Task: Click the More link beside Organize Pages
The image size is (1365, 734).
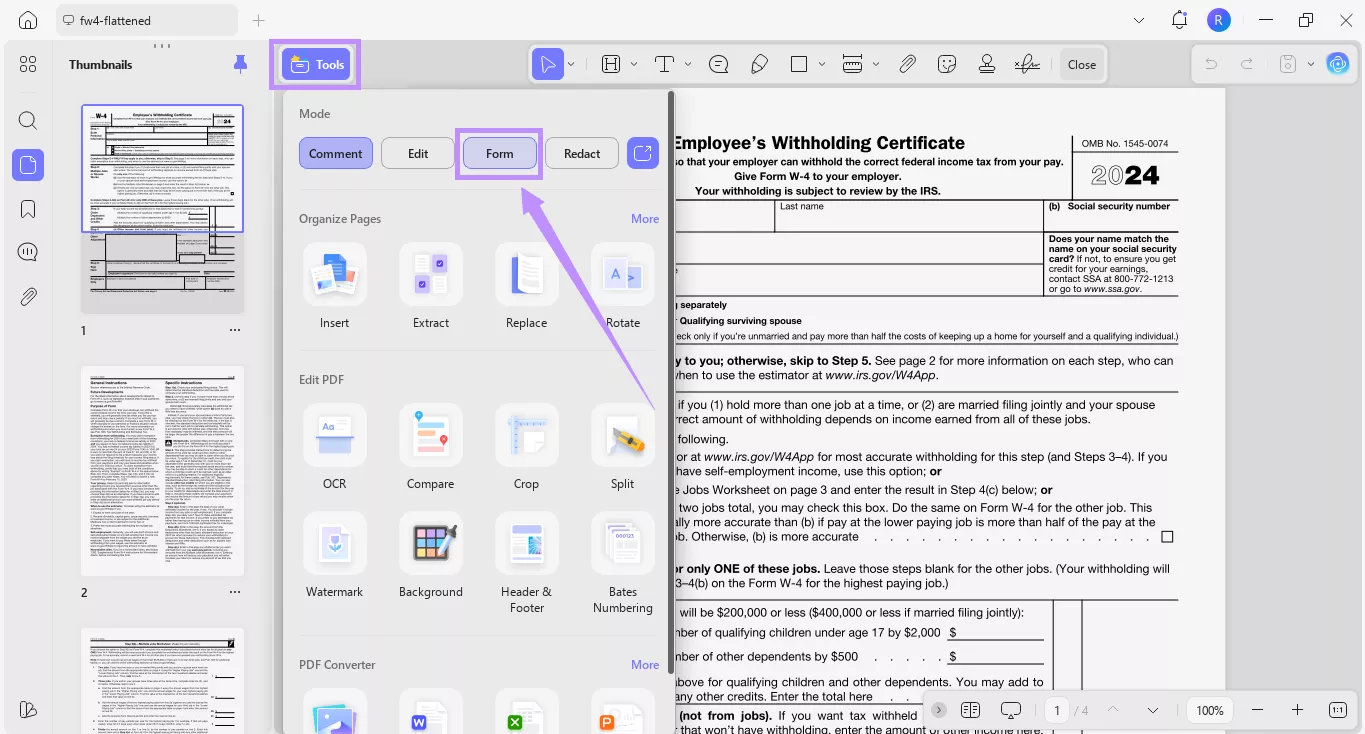Action: 645,218
